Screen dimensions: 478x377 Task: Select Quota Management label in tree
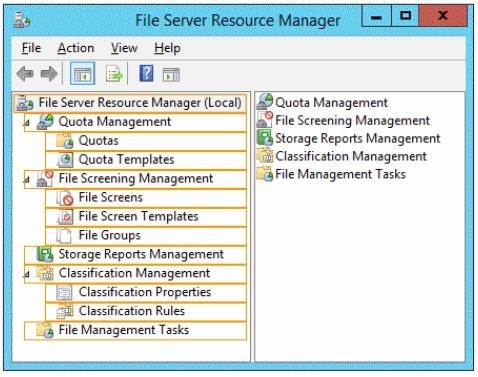(x=115, y=122)
